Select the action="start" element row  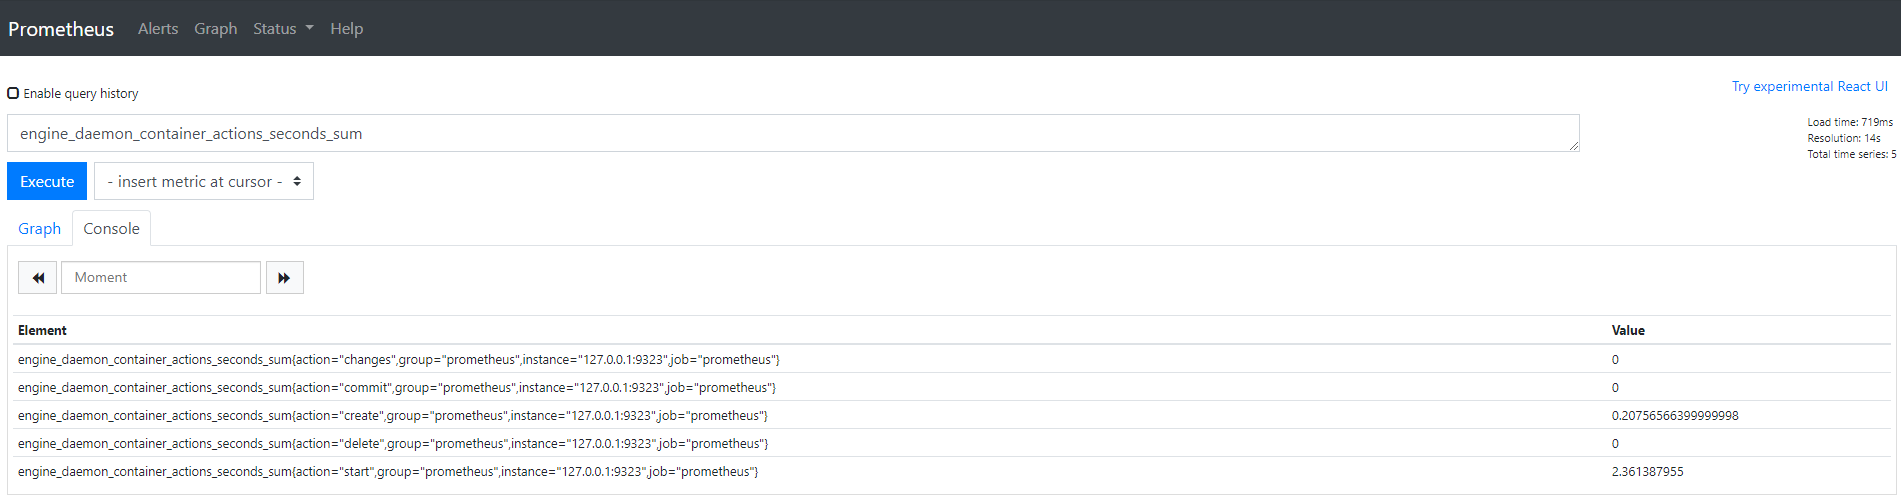[952, 471]
